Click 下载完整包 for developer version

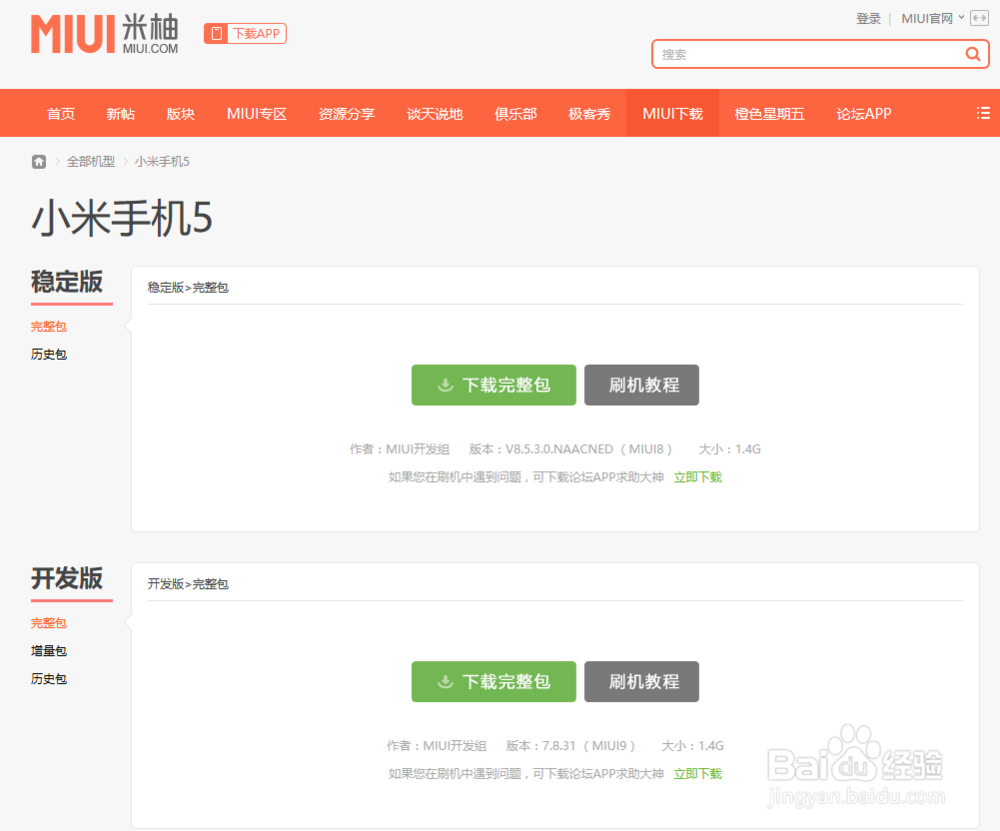[x=494, y=682]
